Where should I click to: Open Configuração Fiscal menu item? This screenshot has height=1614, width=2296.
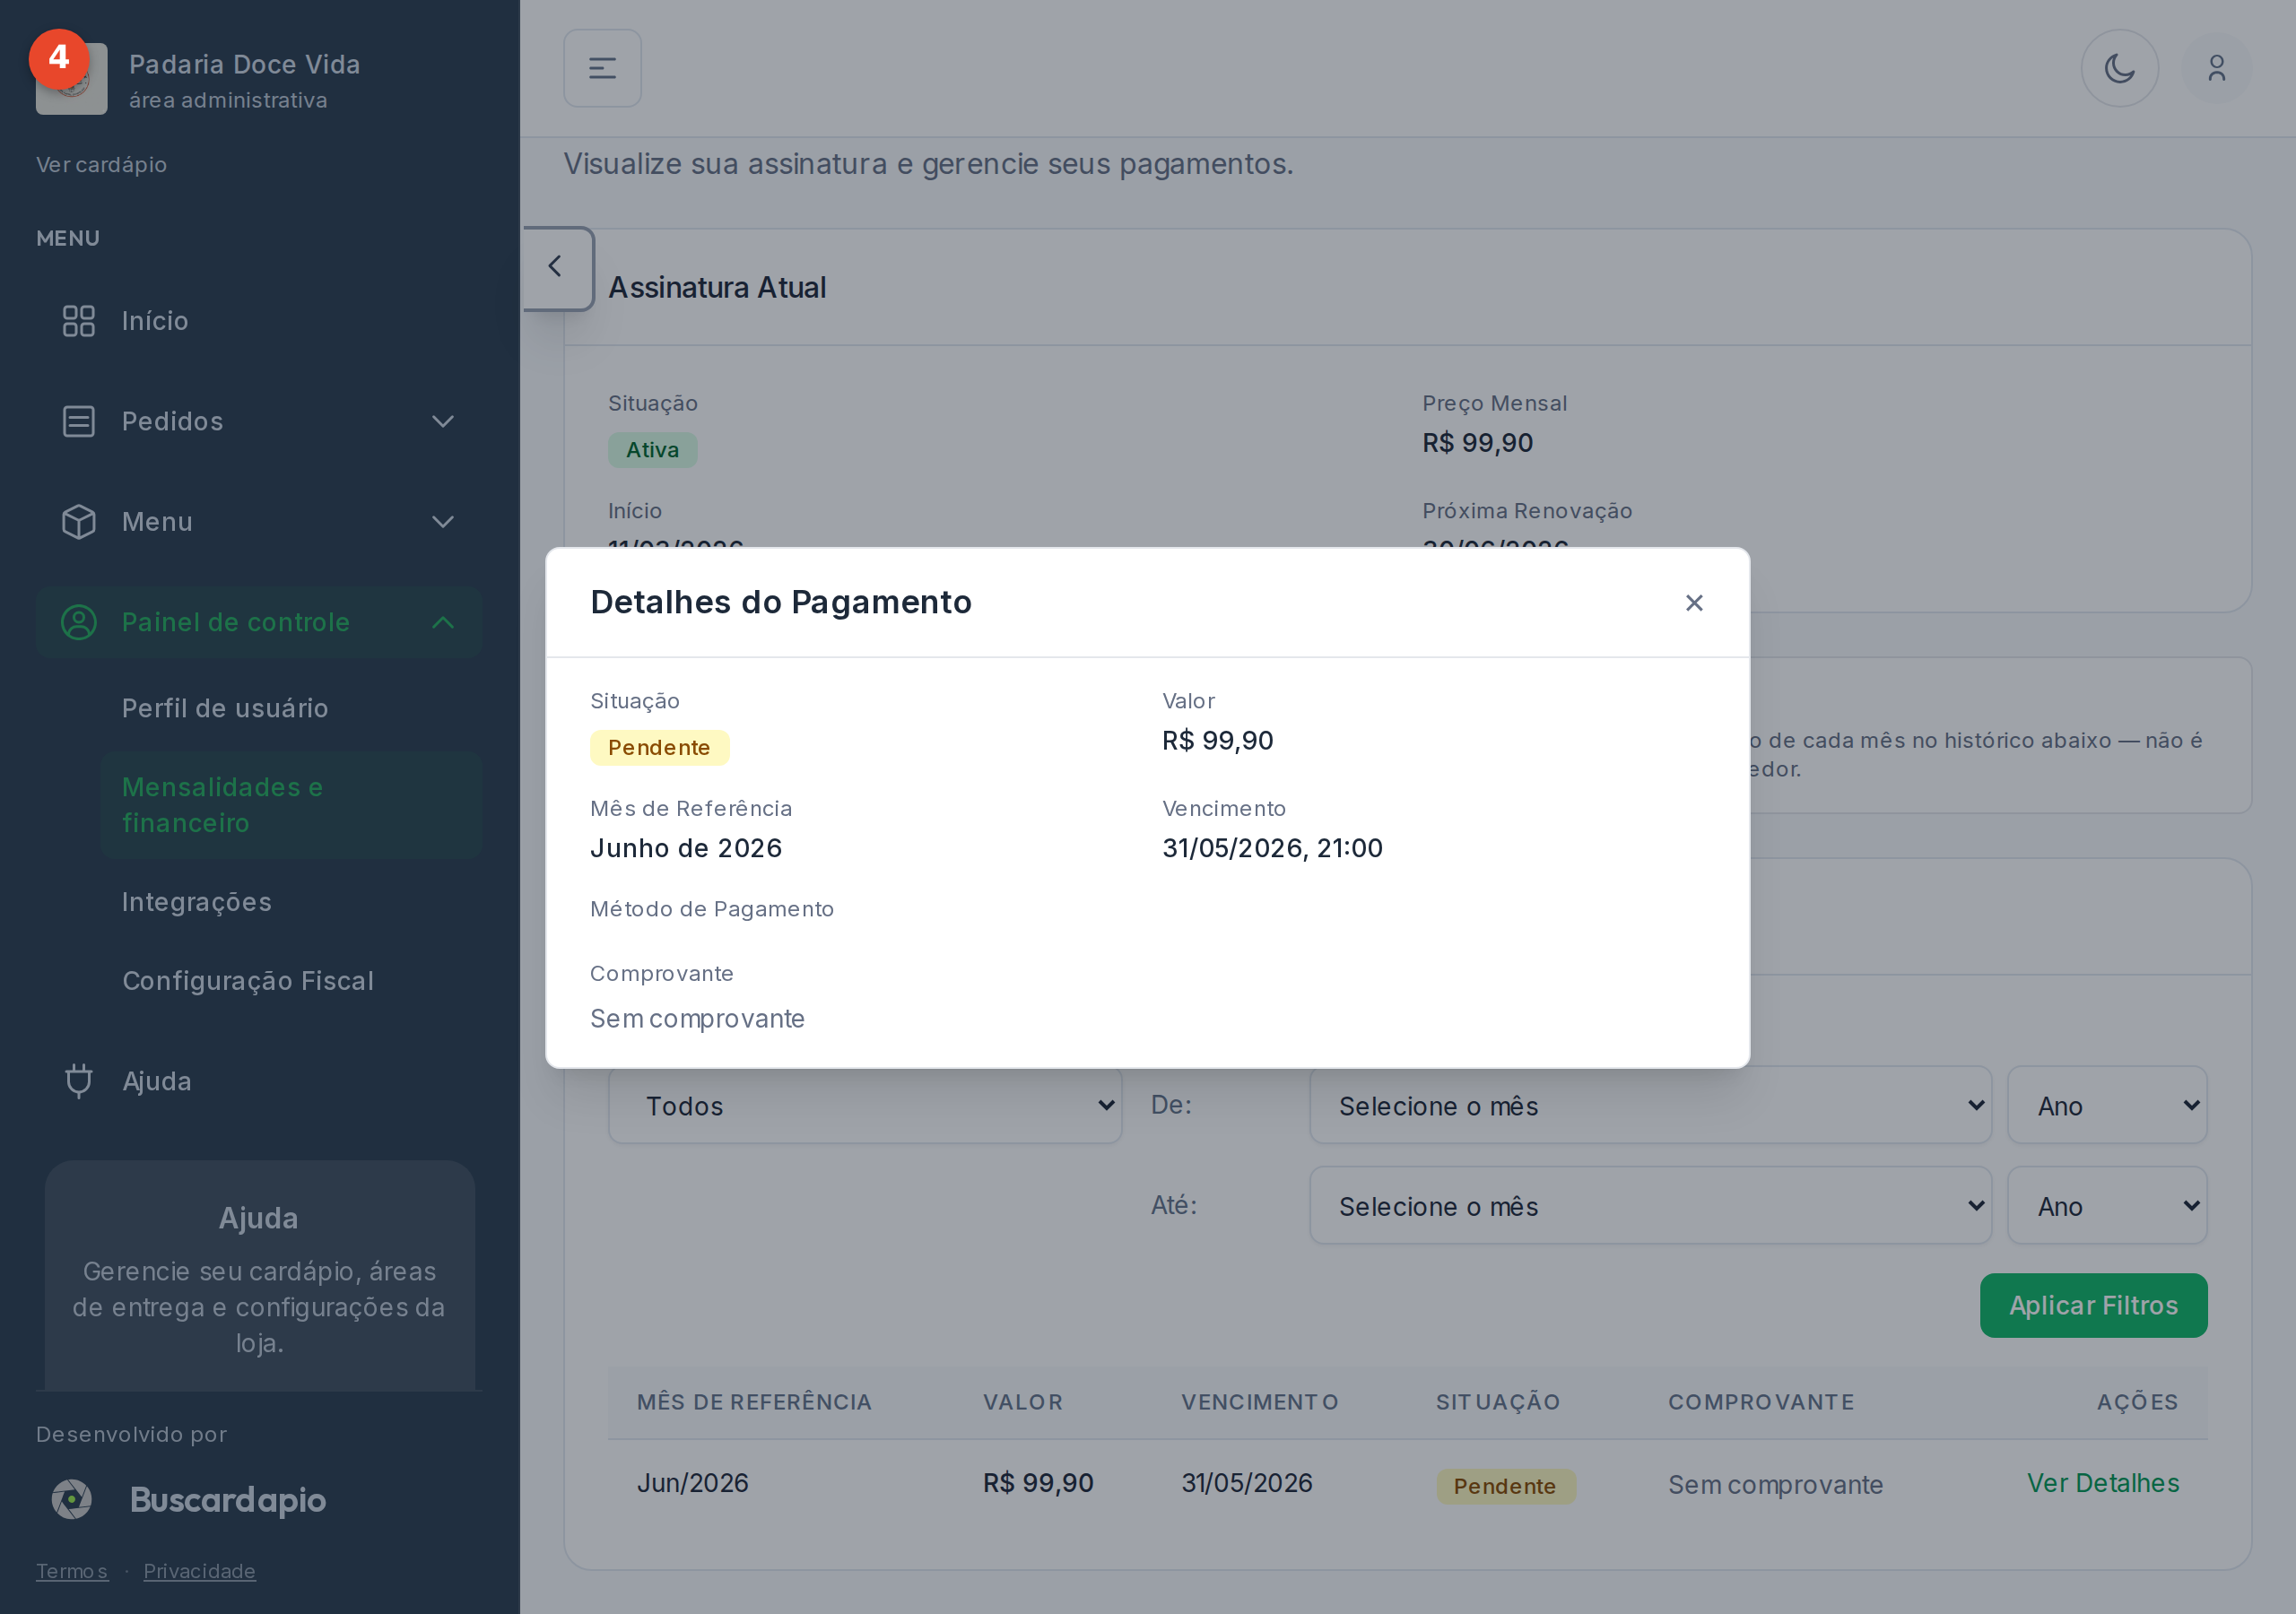[x=292, y=981]
